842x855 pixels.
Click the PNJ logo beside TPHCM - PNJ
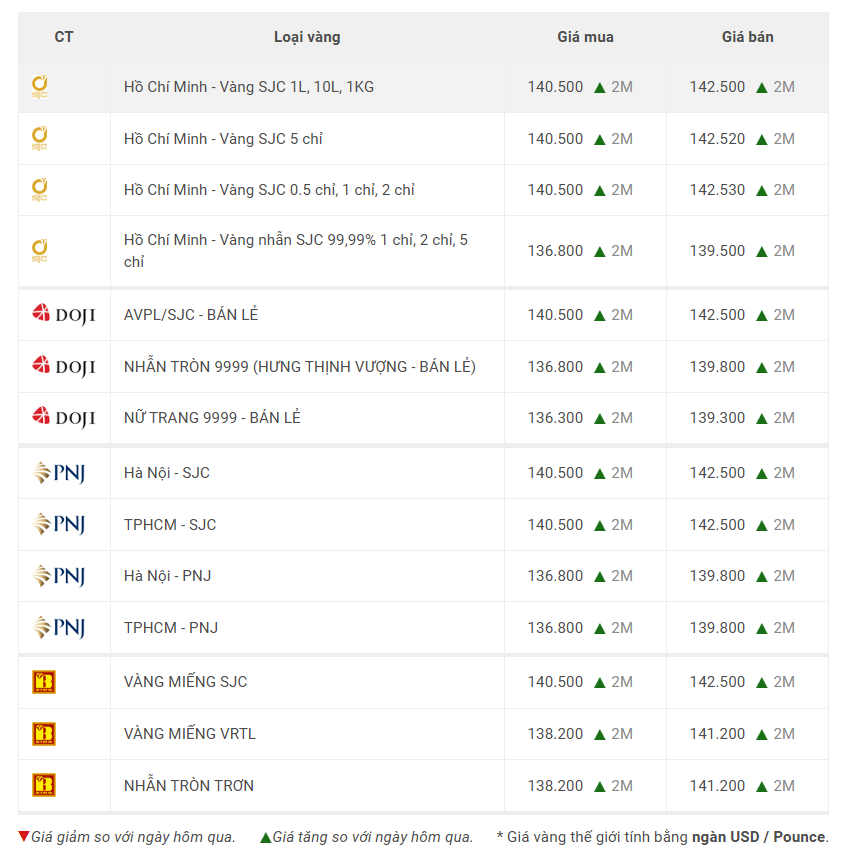59,628
